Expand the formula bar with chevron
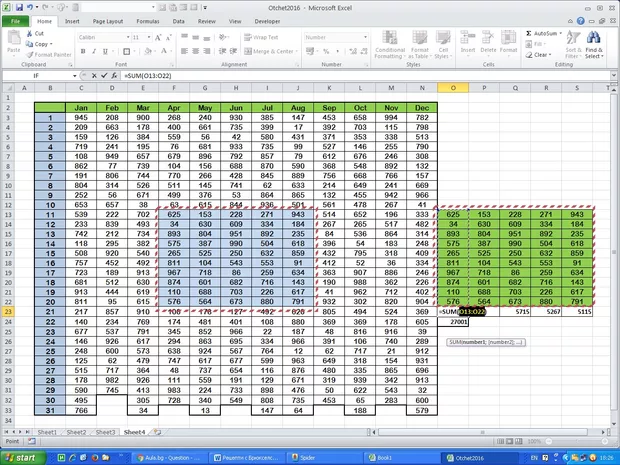620x465 pixels. (x=613, y=76)
